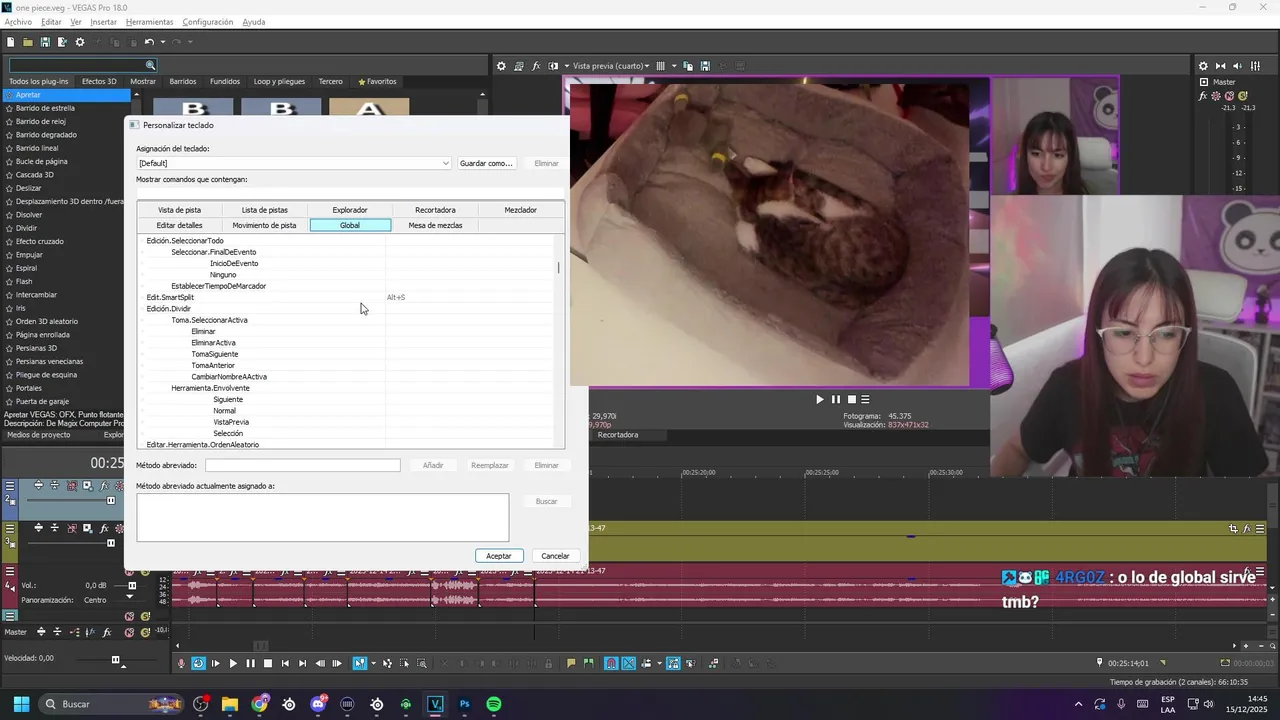
Task: Play the preview with preview Play button
Action: [820, 399]
